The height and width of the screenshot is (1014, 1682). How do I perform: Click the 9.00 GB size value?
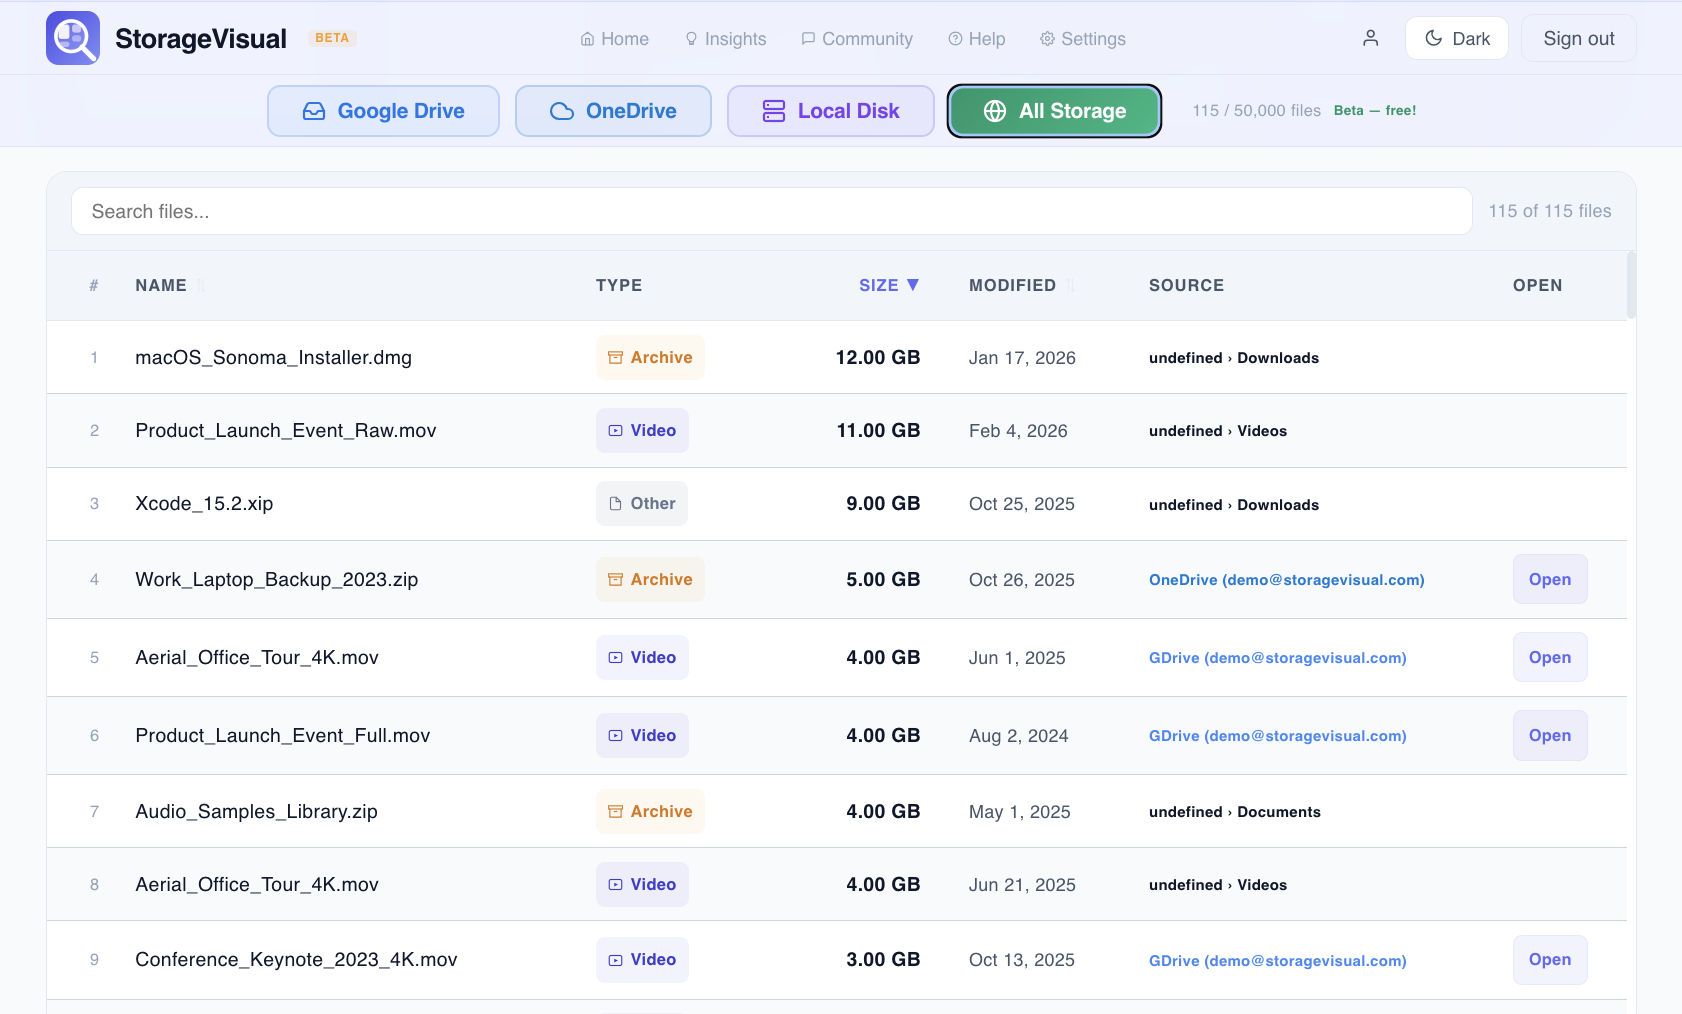click(883, 503)
